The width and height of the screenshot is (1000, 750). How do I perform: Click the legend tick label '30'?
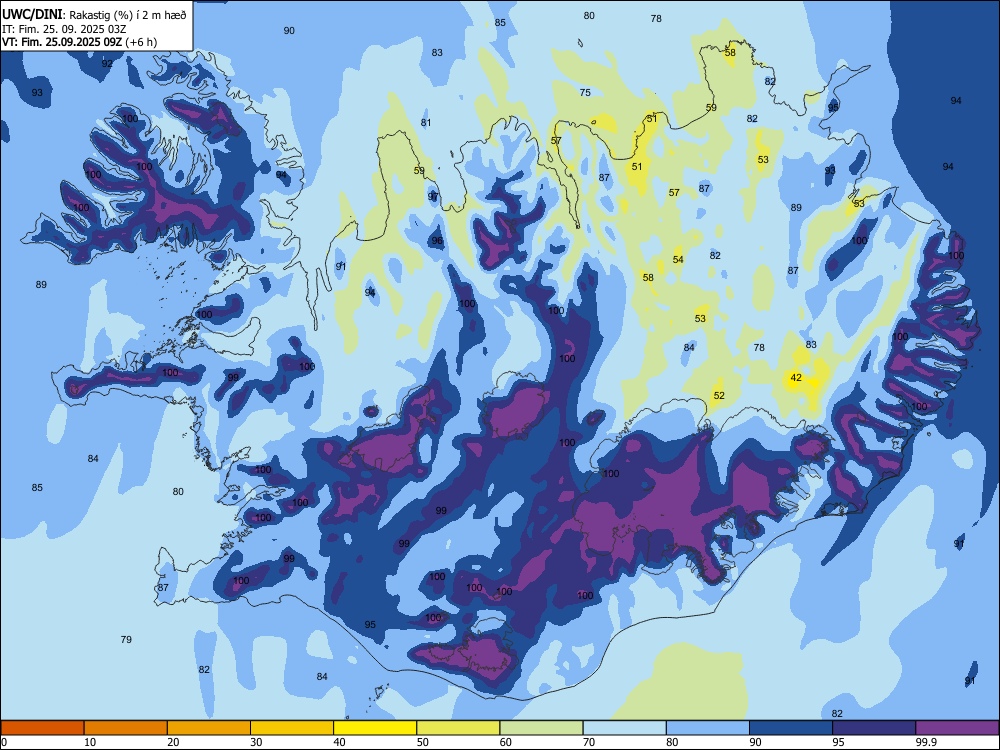pyautogui.click(x=256, y=742)
